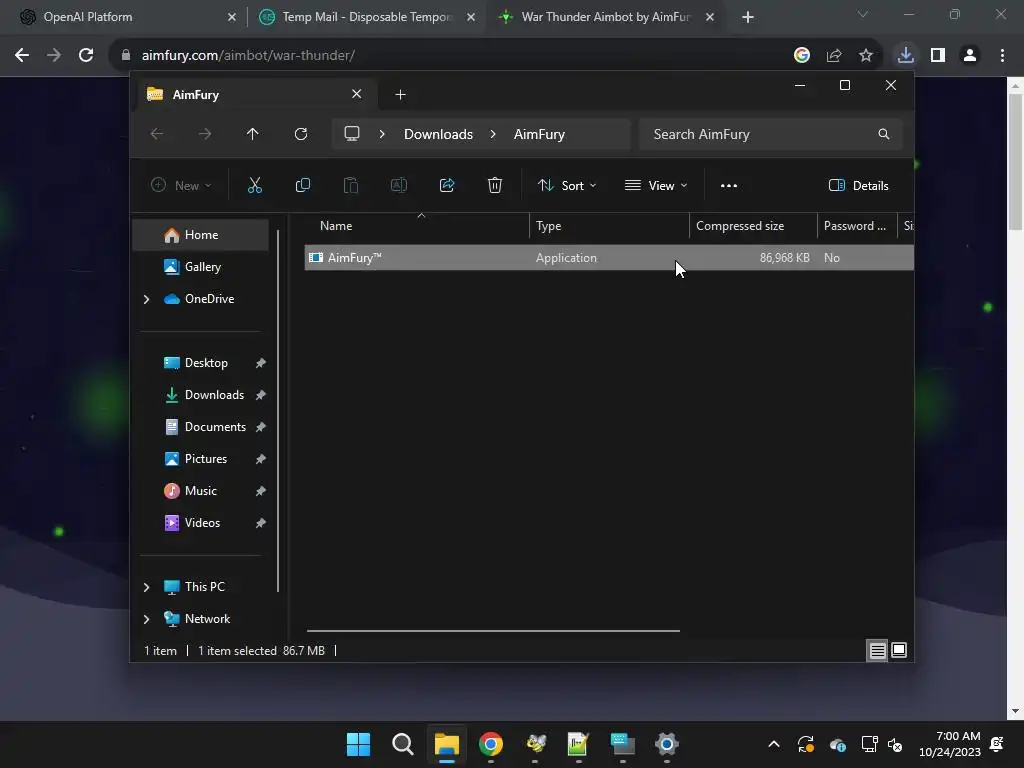Add a new File Explorer tab

tap(400, 95)
